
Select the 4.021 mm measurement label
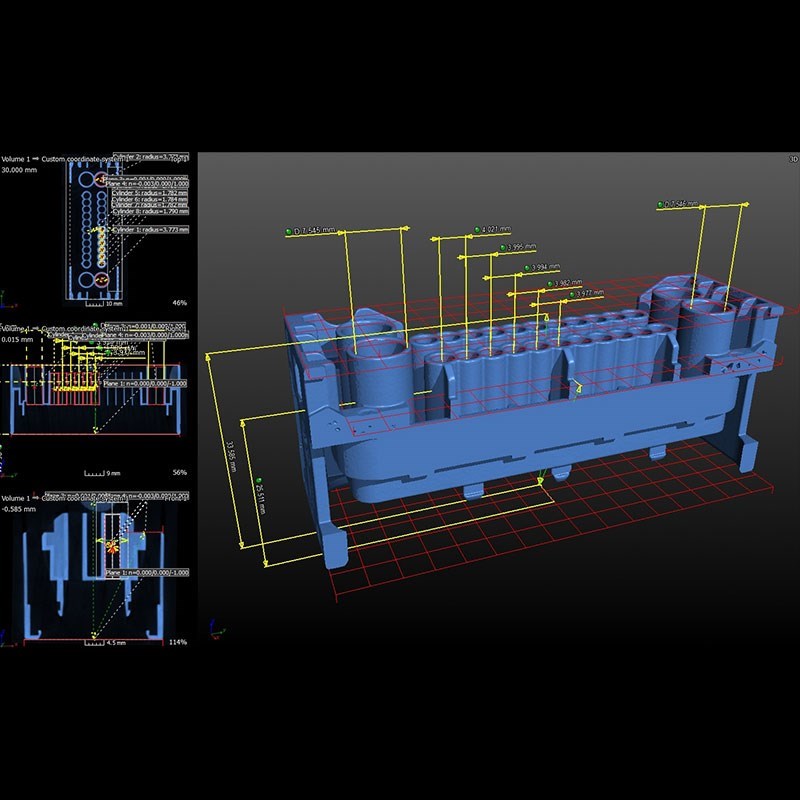click(496, 230)
